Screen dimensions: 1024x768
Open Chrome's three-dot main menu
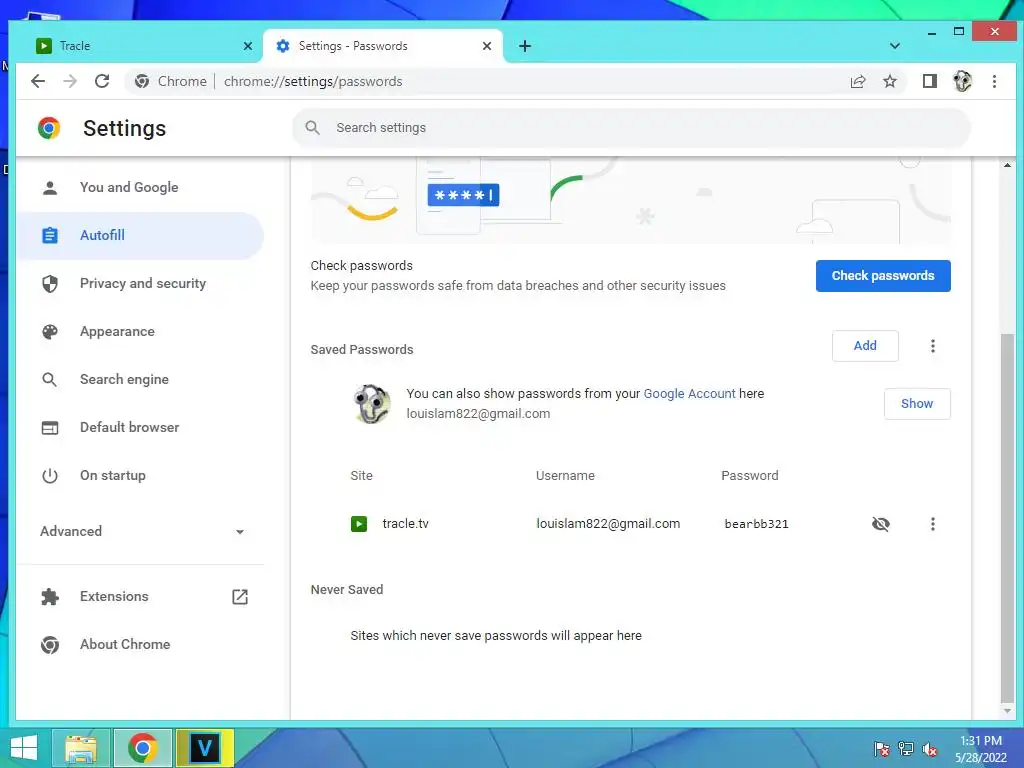pos(994,81)
